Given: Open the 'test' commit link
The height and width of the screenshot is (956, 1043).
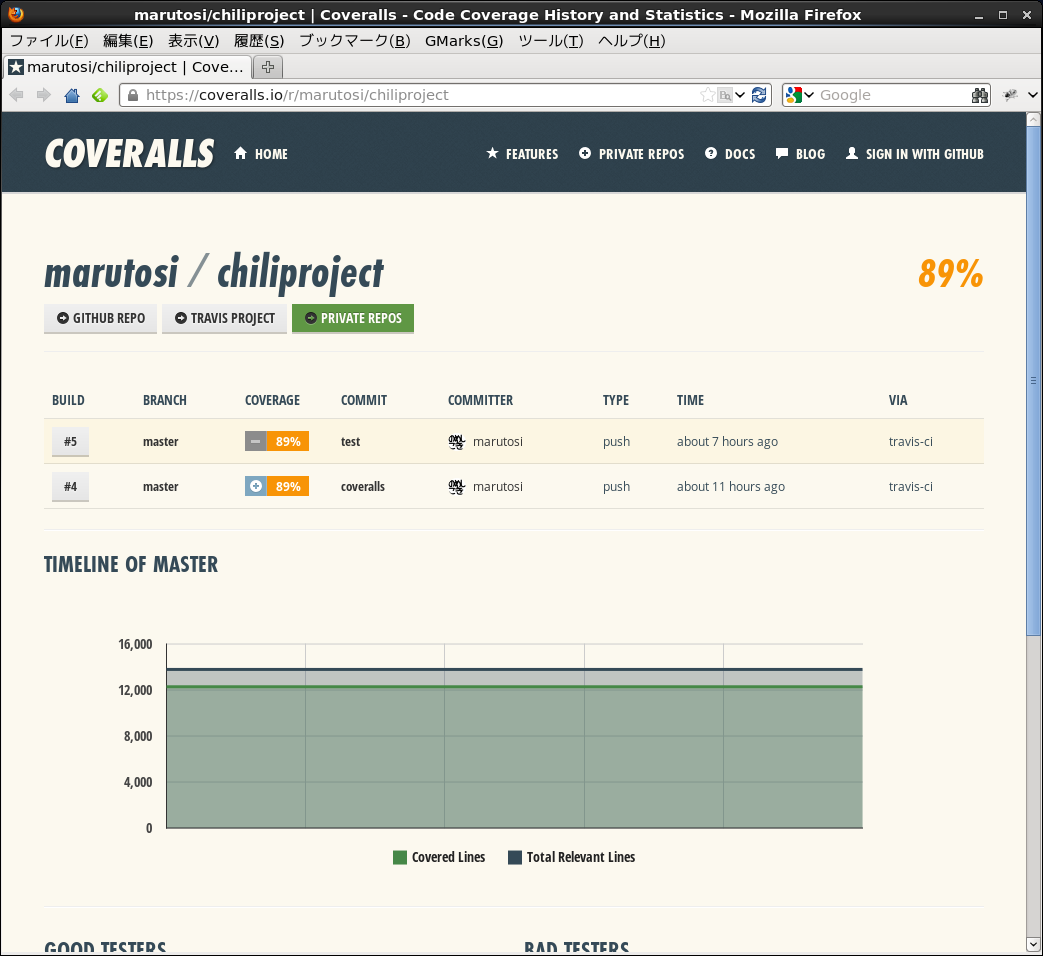Looking at the screenshot, I should [x=351, y=442].
